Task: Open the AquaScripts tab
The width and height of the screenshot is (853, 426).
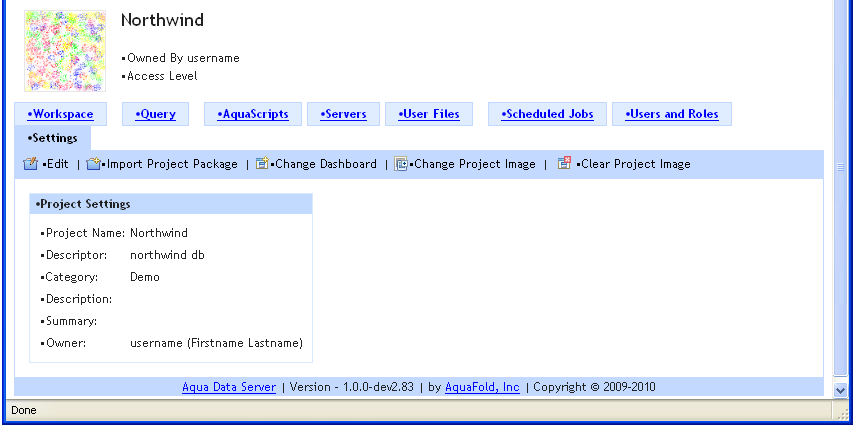Action: (253, 114)
